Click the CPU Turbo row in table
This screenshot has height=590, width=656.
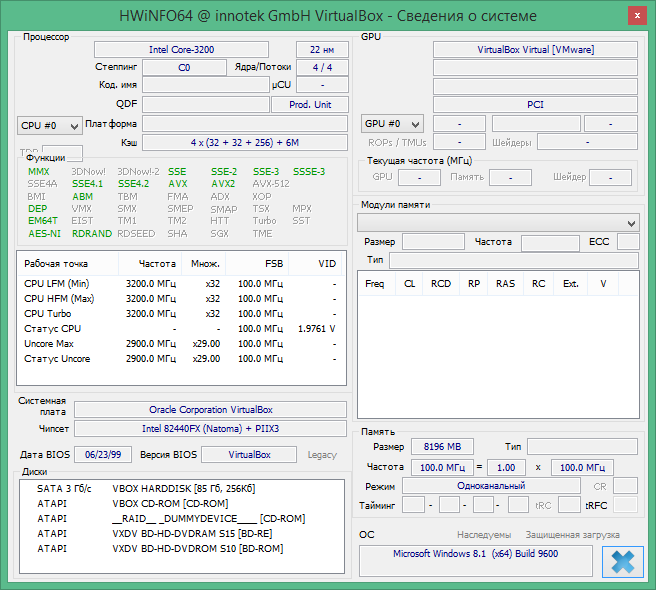coord(181,313)
